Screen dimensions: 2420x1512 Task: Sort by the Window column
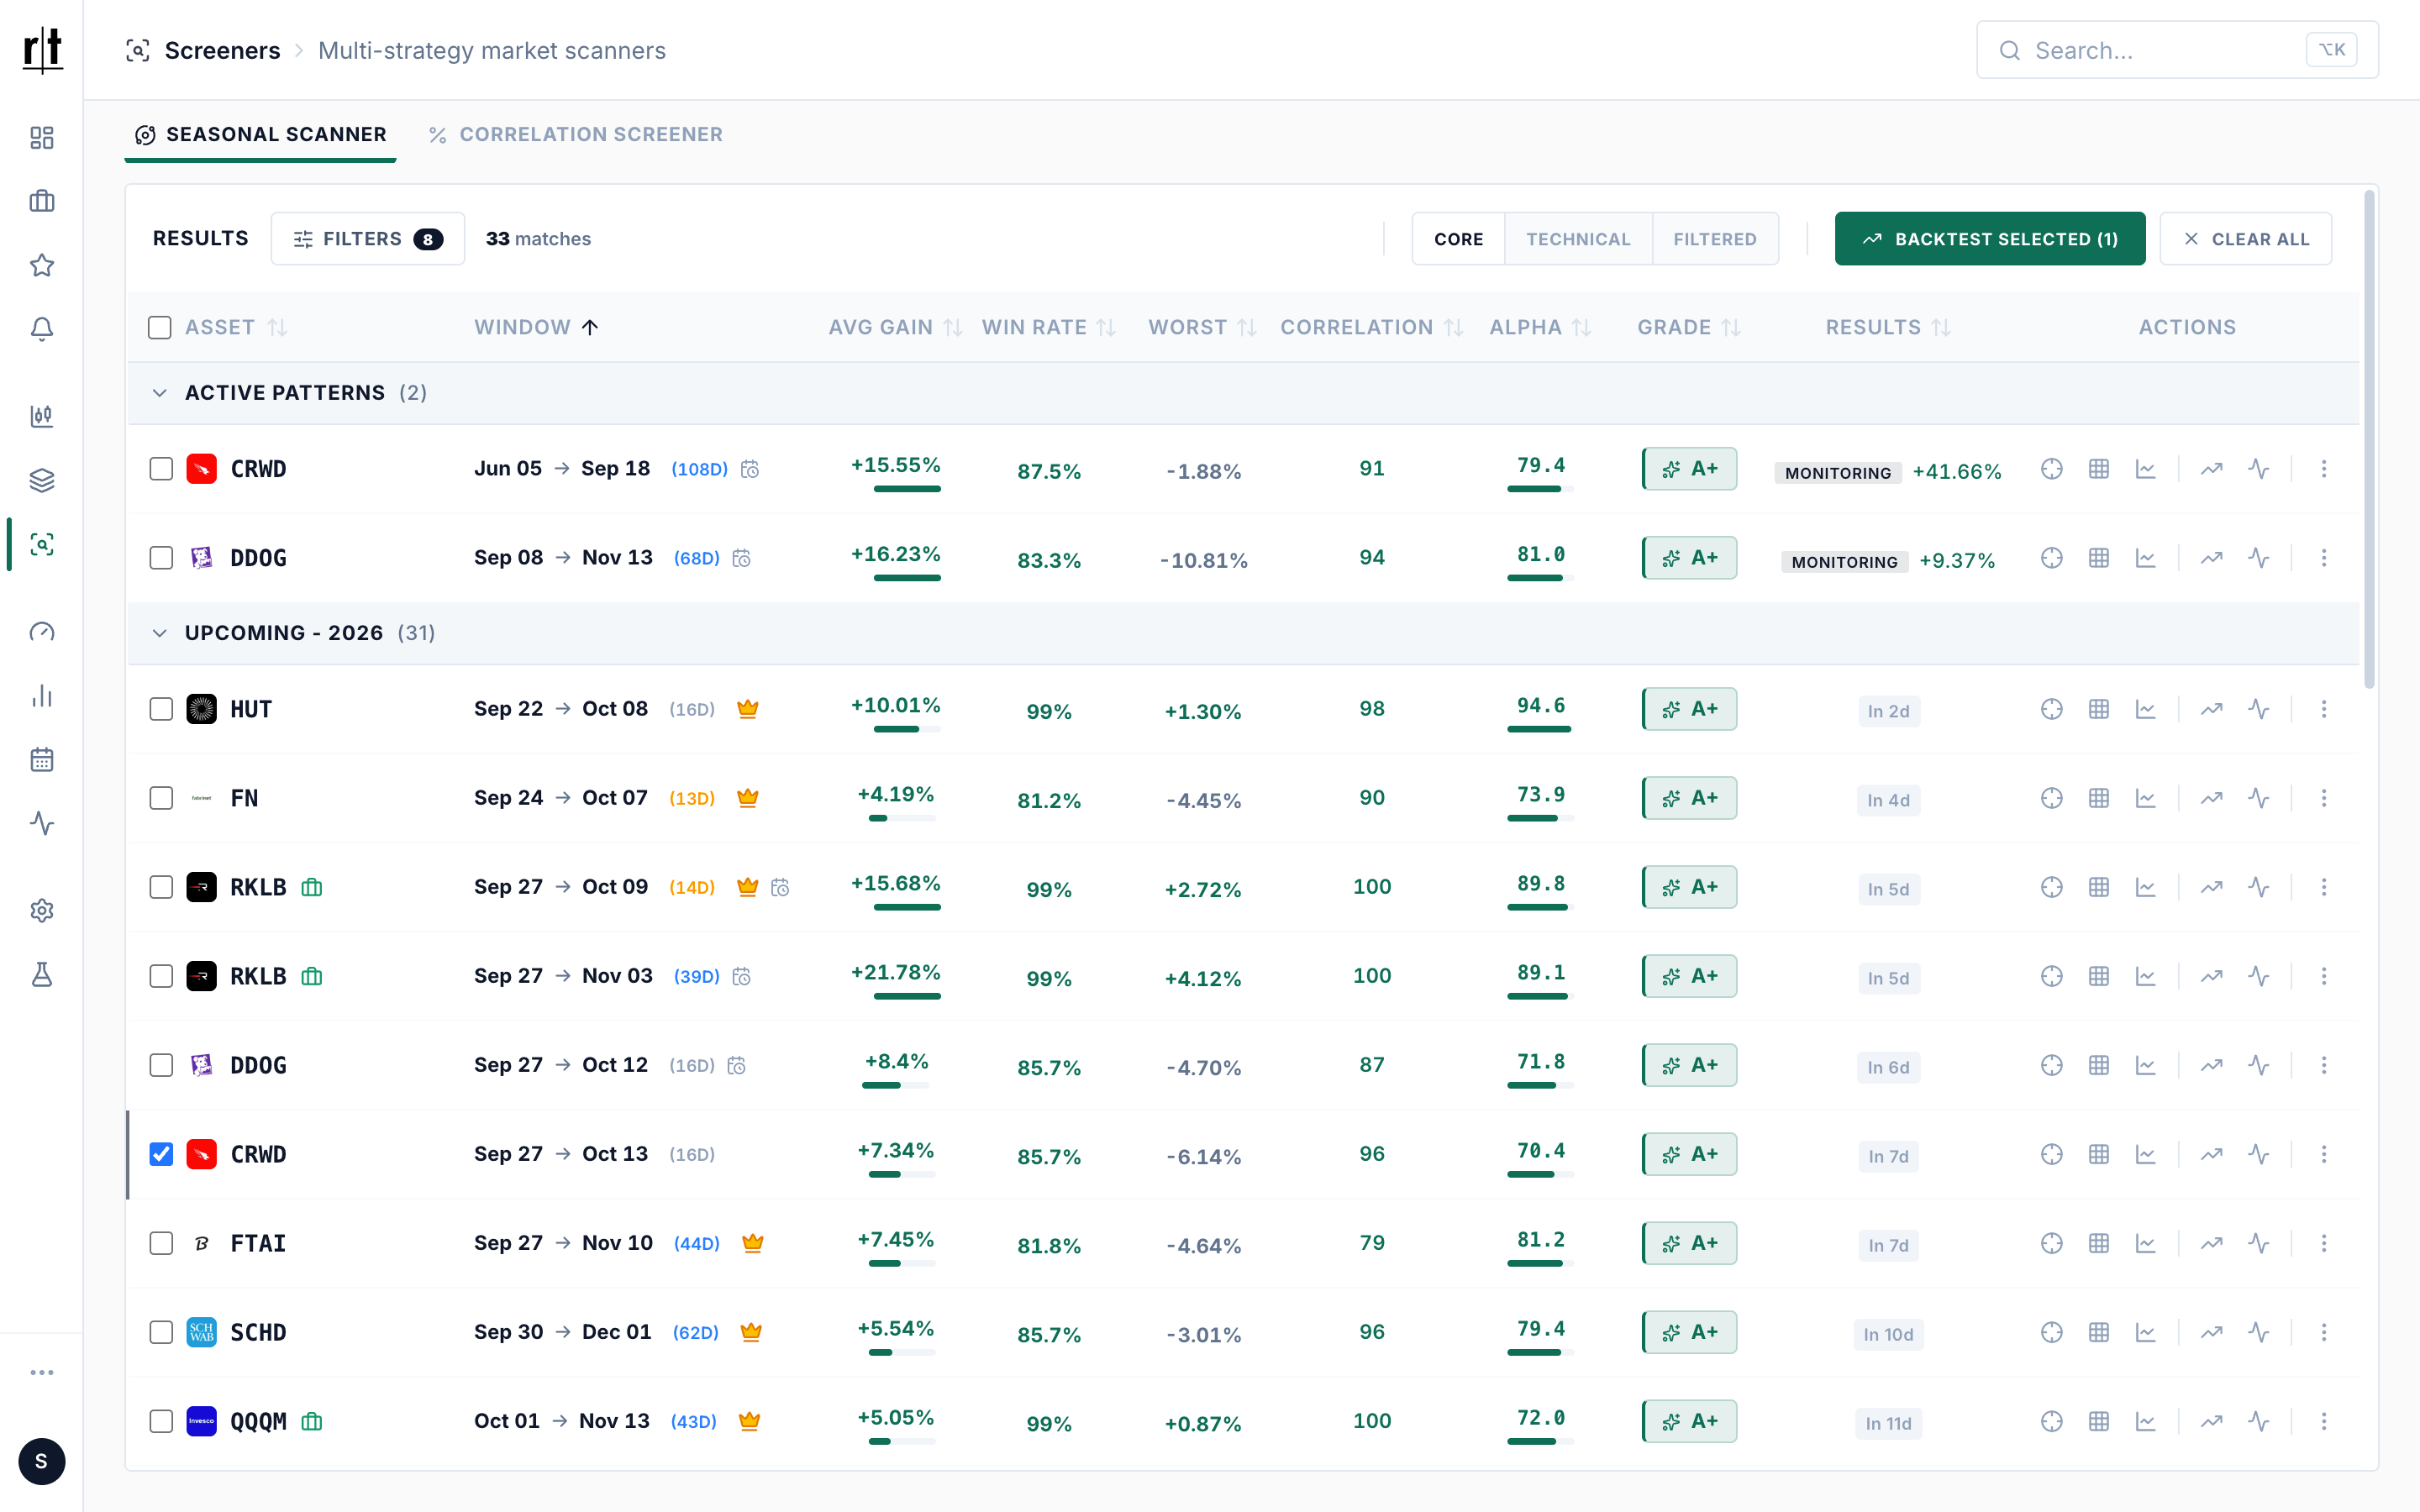(536, 327)
